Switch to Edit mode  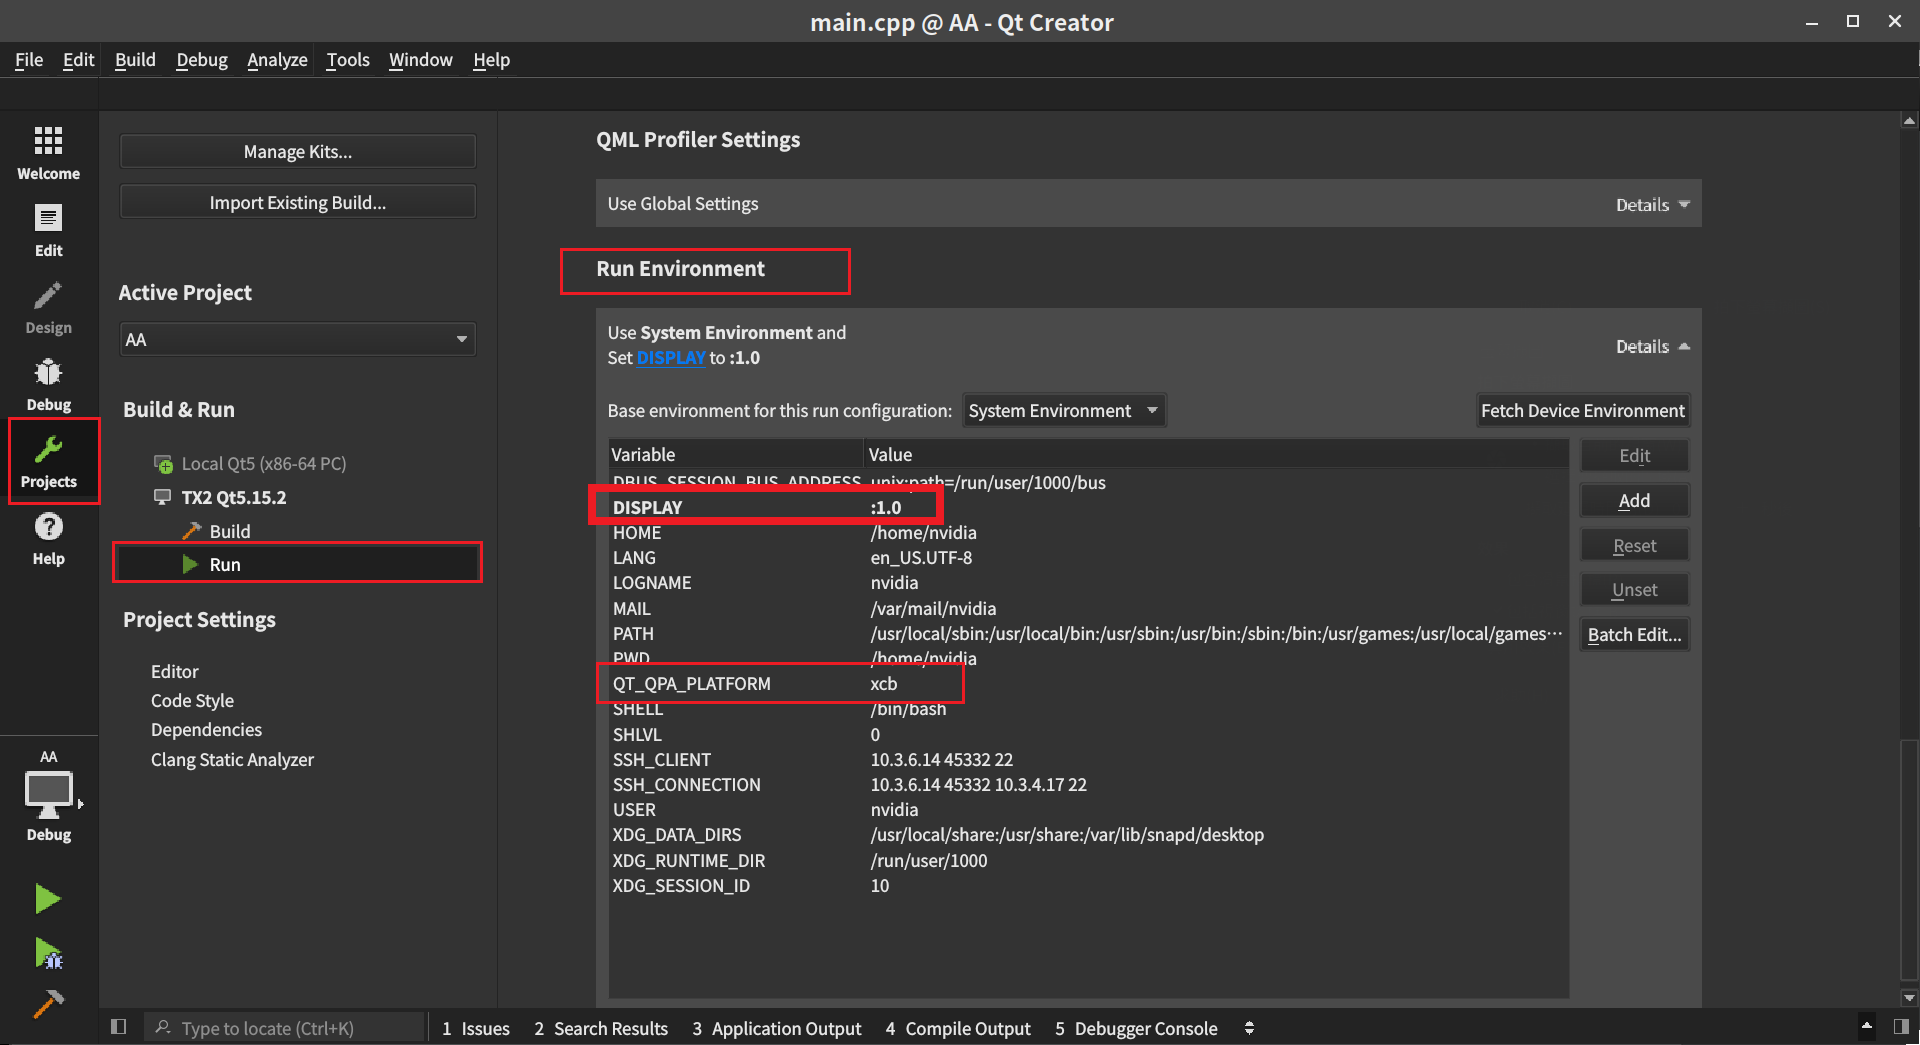click(x=48, y=228)
